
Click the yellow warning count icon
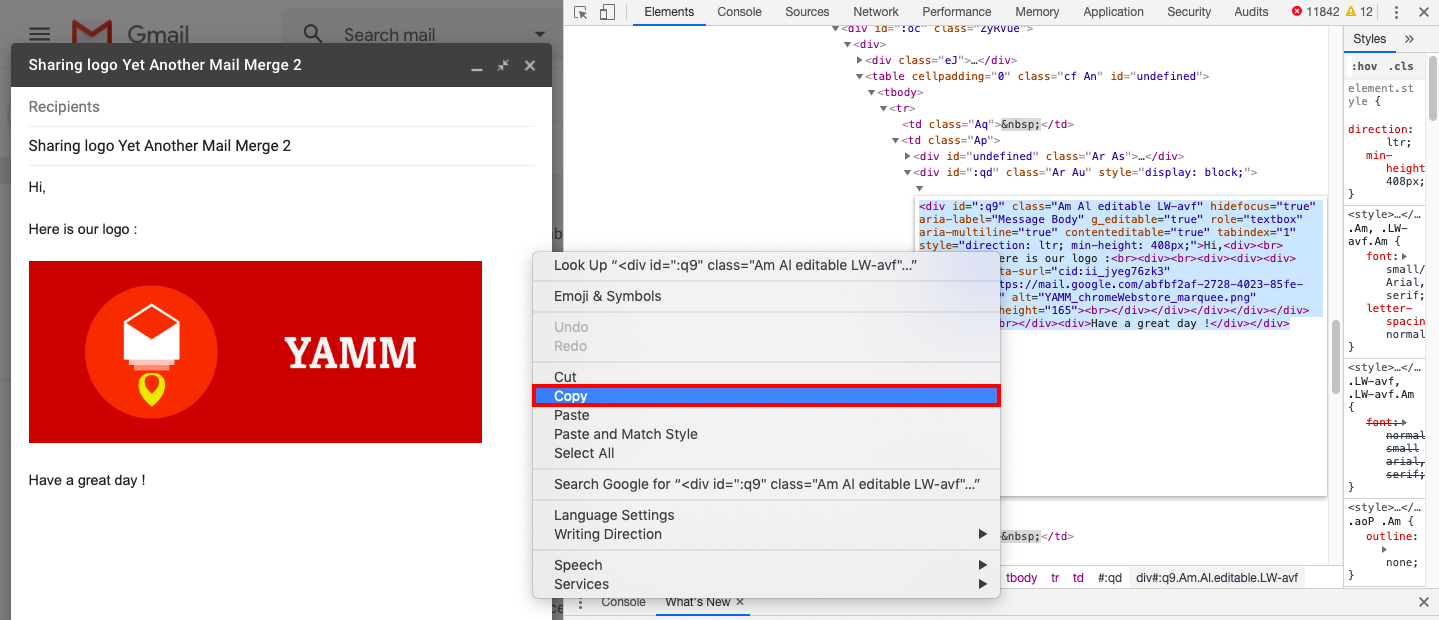pyautogui.click(x=1351, y=12)
